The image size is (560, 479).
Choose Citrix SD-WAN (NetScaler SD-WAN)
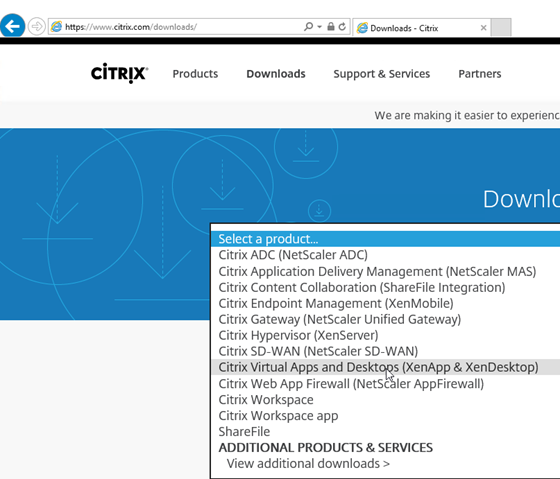(x=385, y=351)
